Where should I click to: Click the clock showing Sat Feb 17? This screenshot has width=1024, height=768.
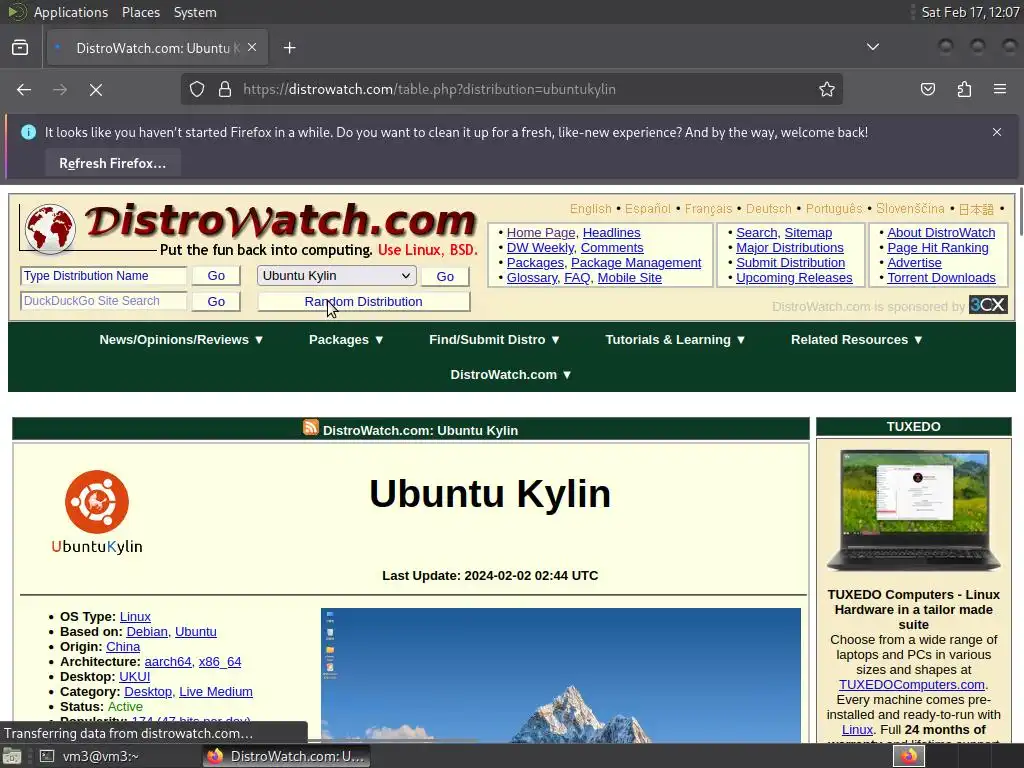click(970, 12)
